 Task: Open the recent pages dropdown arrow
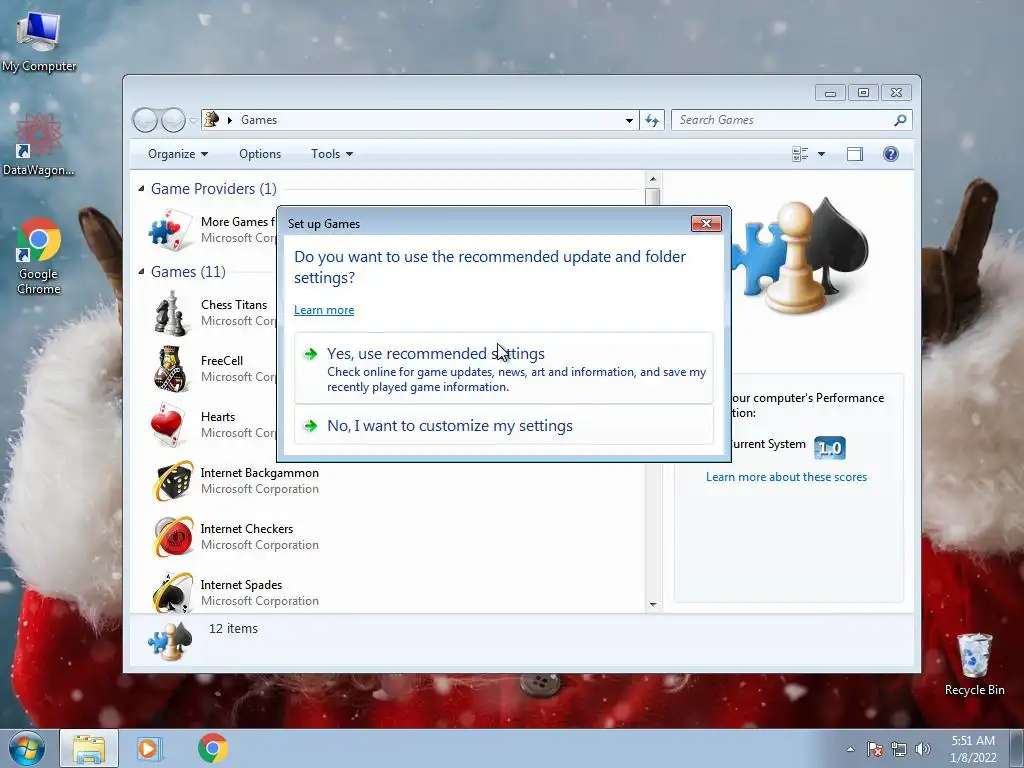pyautogui.click(x=193, y=120)
